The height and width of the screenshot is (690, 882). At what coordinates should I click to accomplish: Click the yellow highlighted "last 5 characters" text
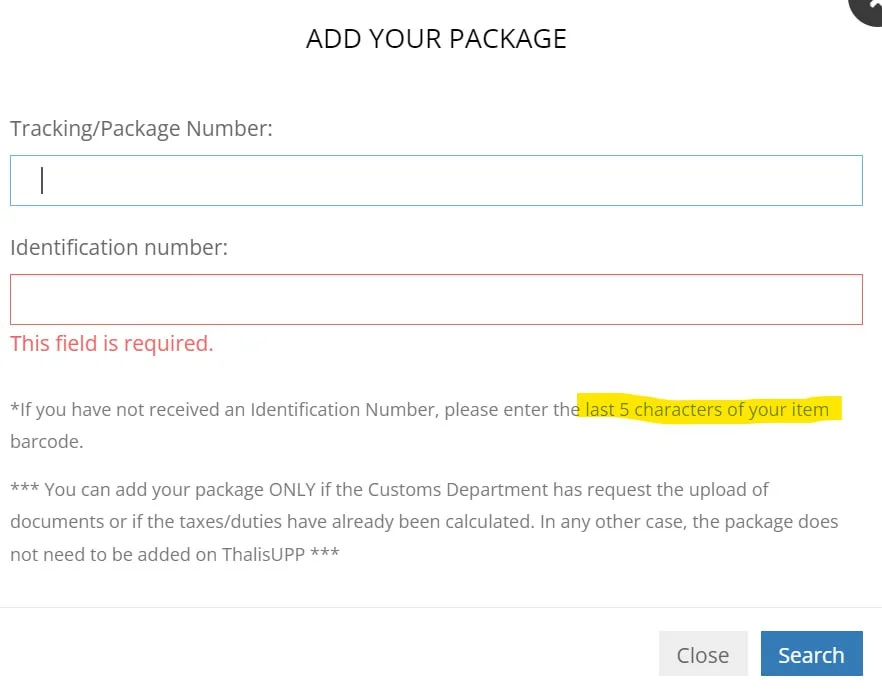point(706,409)
